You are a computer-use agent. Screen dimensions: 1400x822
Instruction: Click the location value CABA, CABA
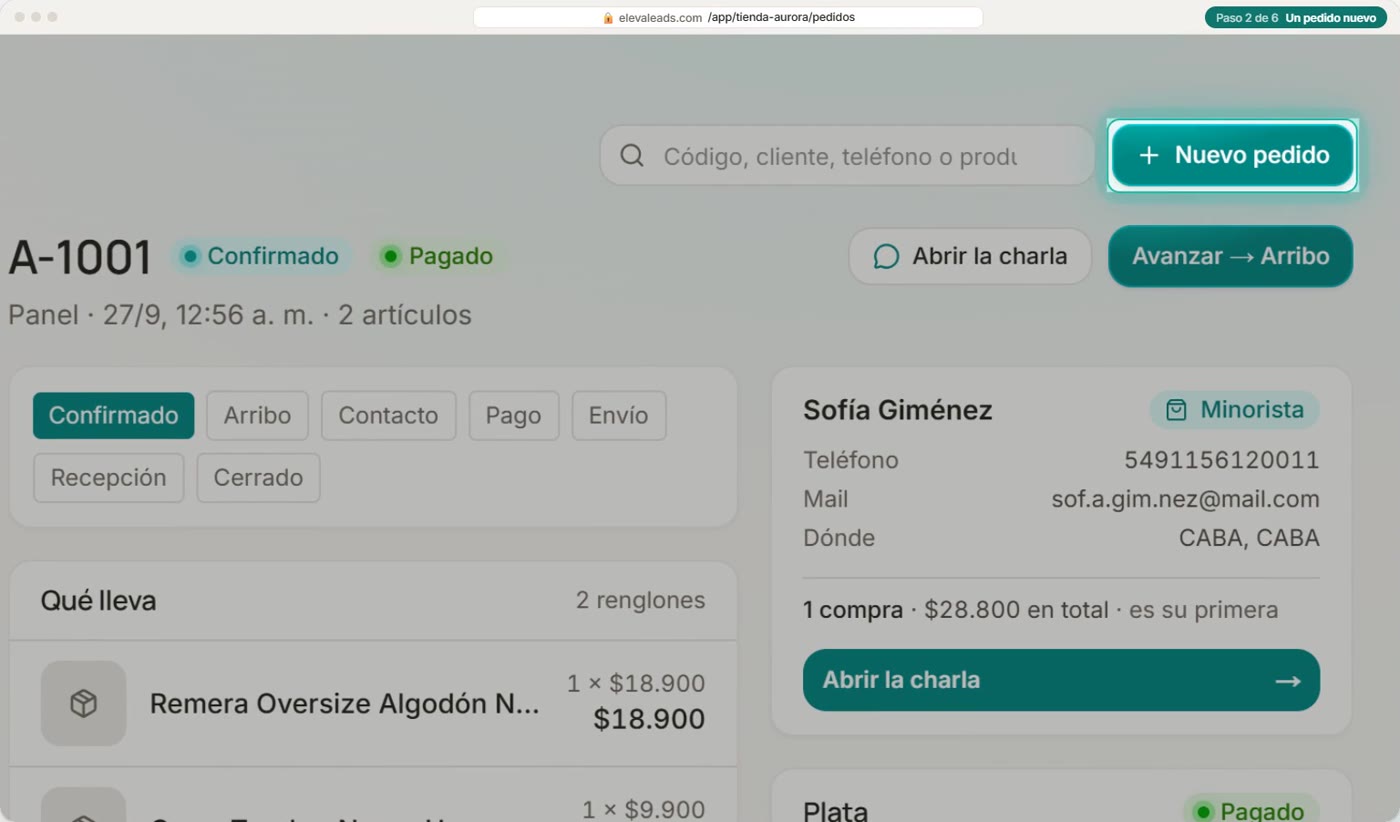point(1249,538)
